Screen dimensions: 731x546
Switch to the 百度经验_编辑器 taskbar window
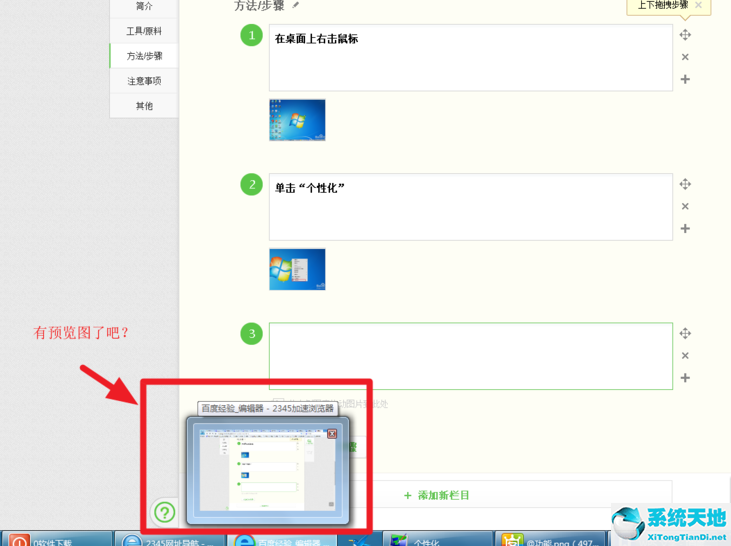tap(283, 539)
